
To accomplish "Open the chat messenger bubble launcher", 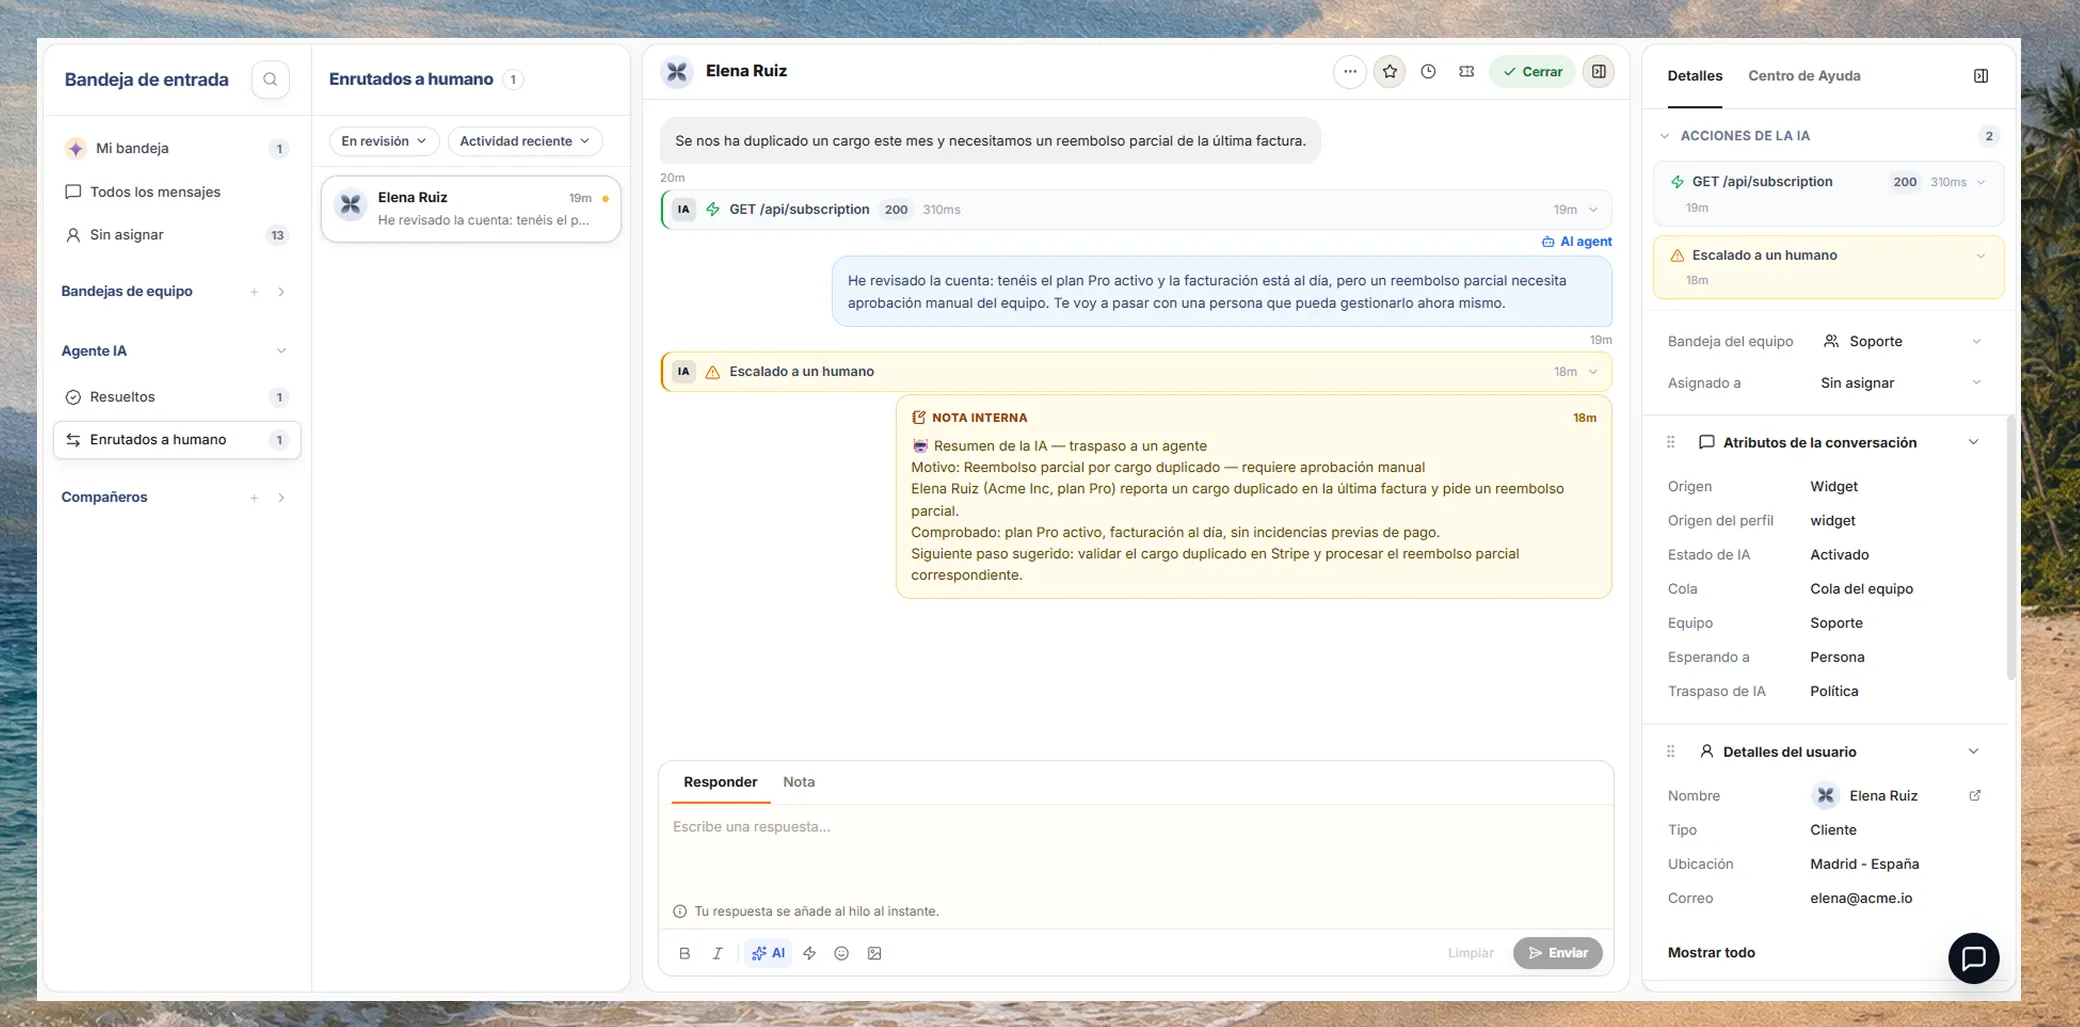I will tap(1973, 958).
